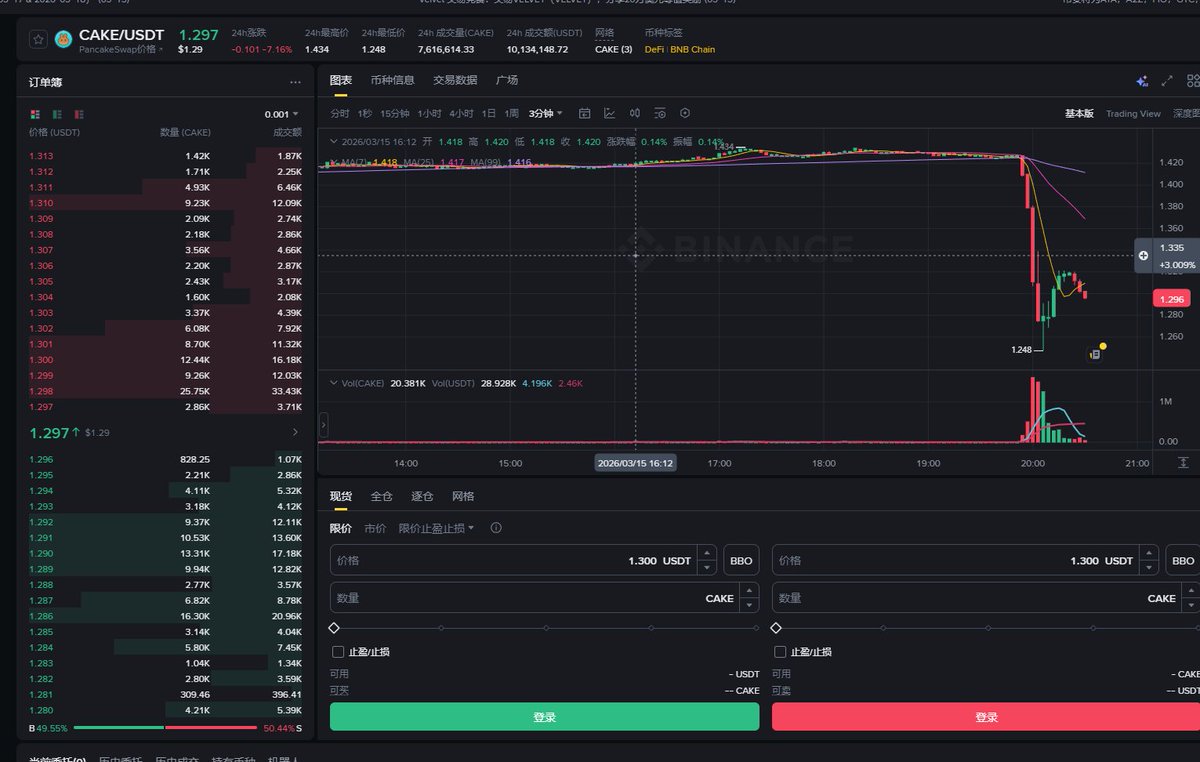Click the plus crosshair marker at price 1.335
The image size is (1200, 762).
tap(1143, 256)
